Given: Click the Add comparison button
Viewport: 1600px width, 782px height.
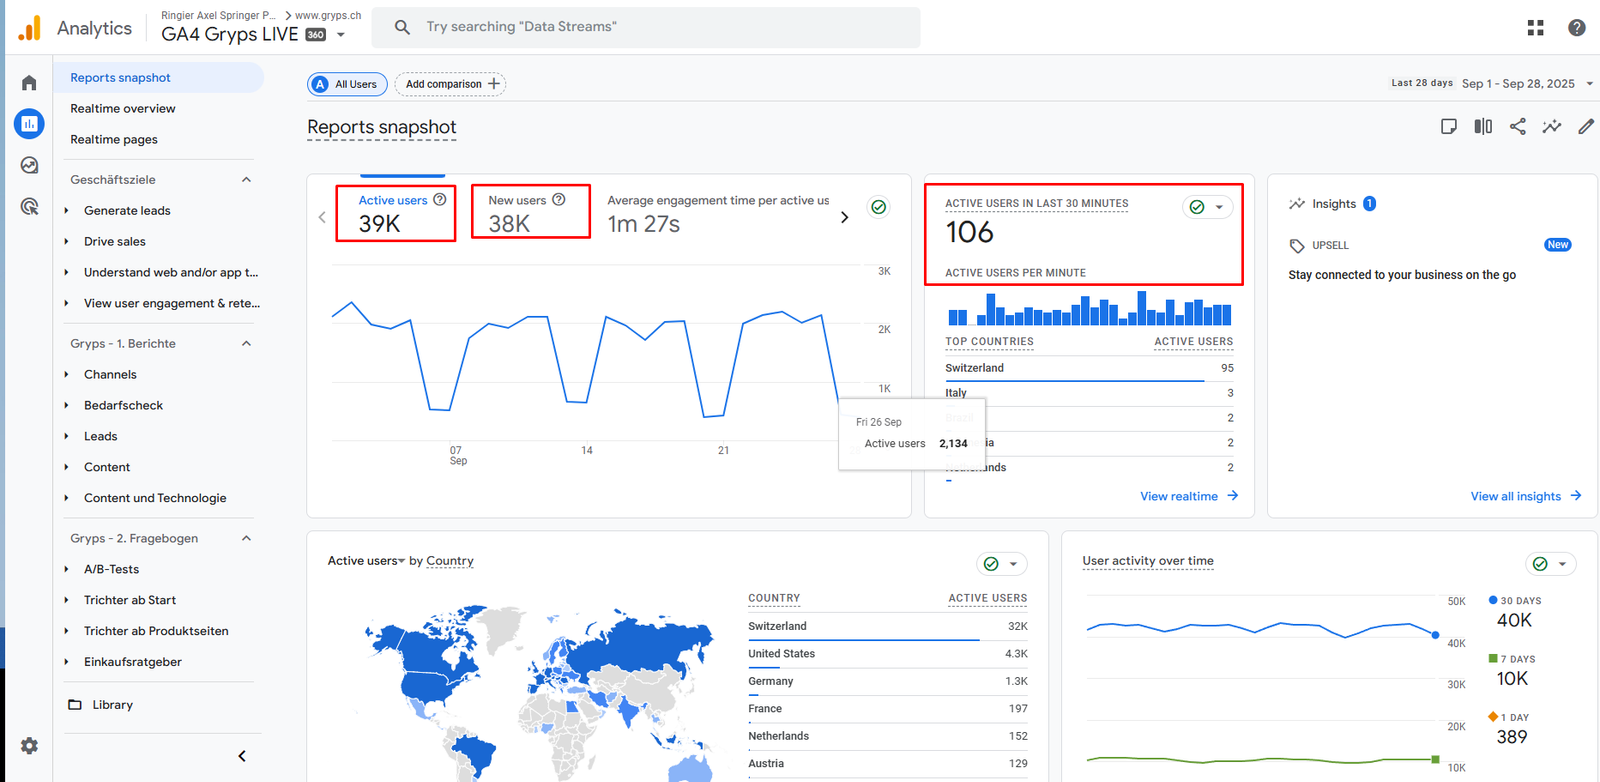Looking at the screenshot, I should [x=451, y=84].
